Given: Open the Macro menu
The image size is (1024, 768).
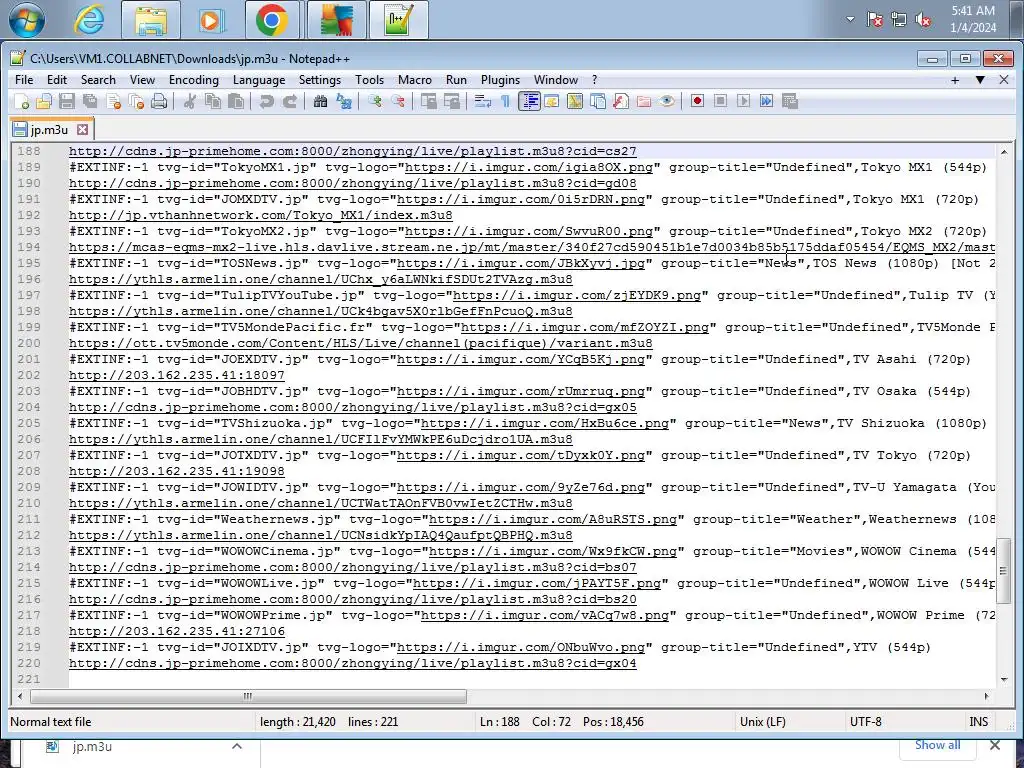Looking at the screenshot, I should pyautogui.click(x=415, y=80).
